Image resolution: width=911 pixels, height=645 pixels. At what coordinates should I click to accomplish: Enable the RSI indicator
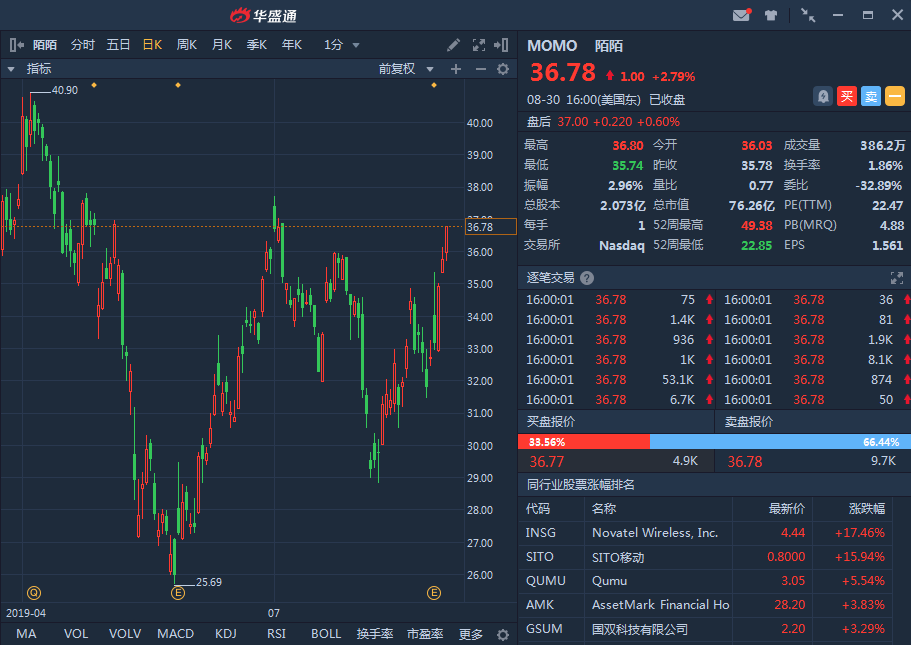coord(277,634)
